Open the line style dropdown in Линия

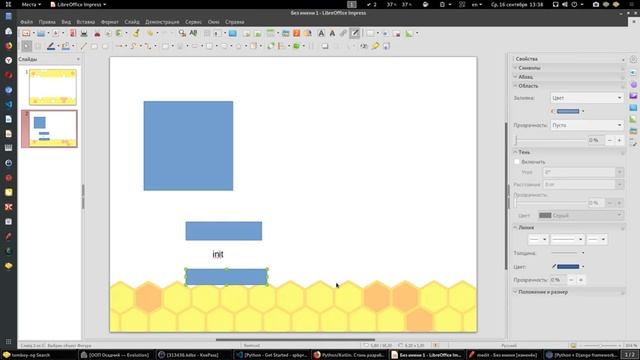[567, 239]
